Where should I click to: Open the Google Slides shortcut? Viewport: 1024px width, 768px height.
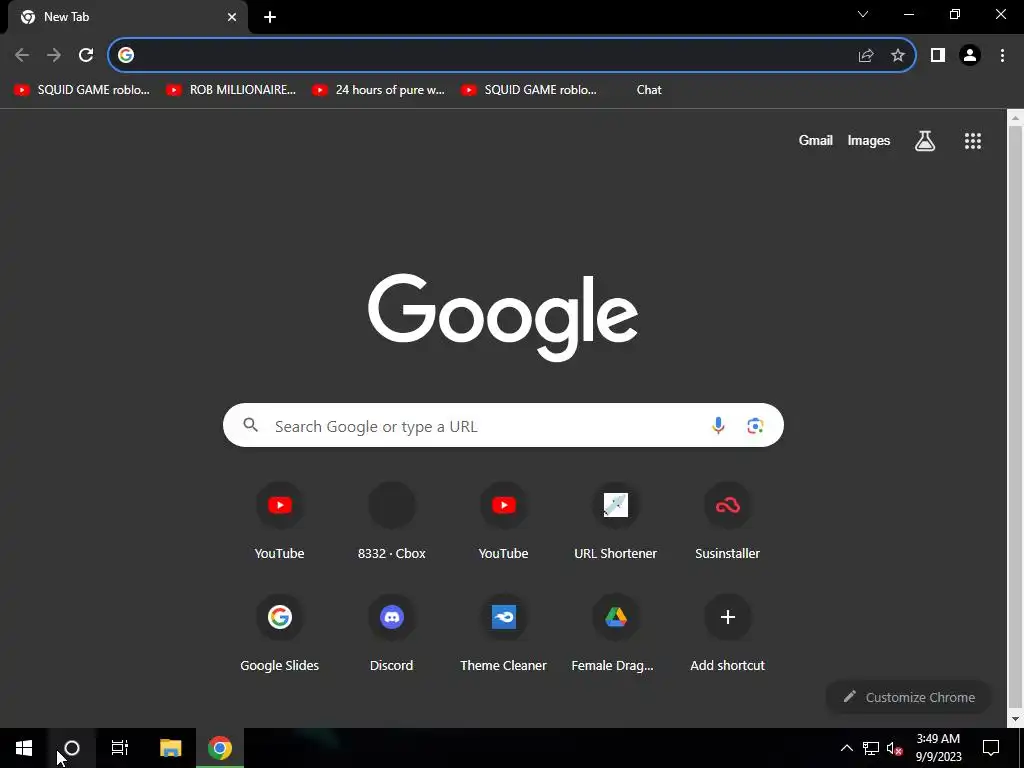[280, 634]
